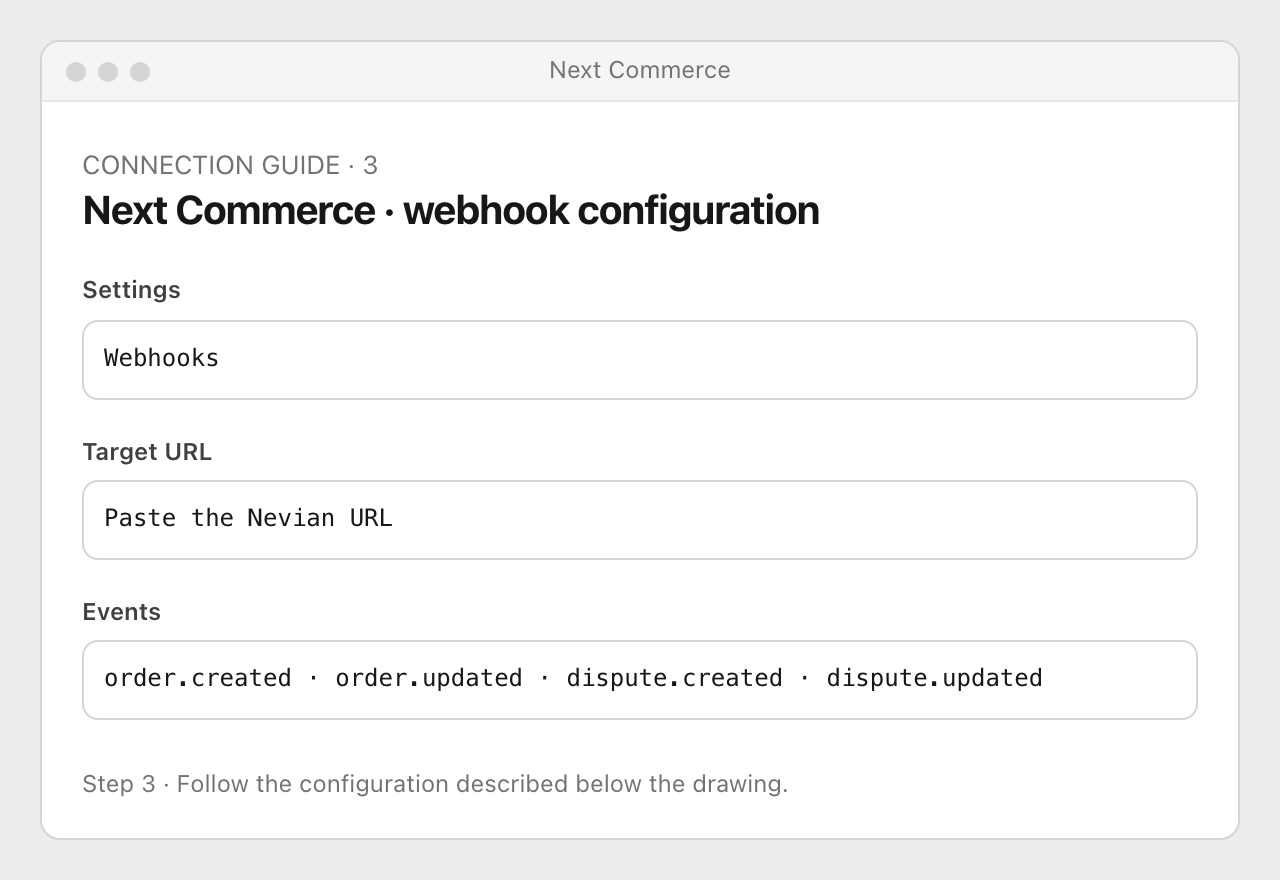Click the 'Next Commerce · webhook configuration' heading
Viewport: 1280px width, 880px height.
451,211
